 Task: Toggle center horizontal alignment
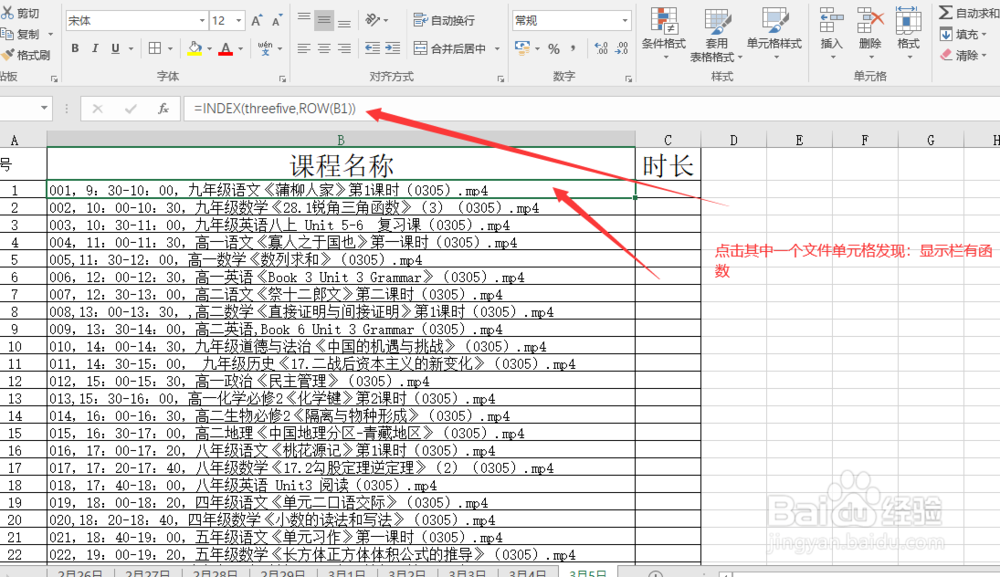[x=324, y=48]
